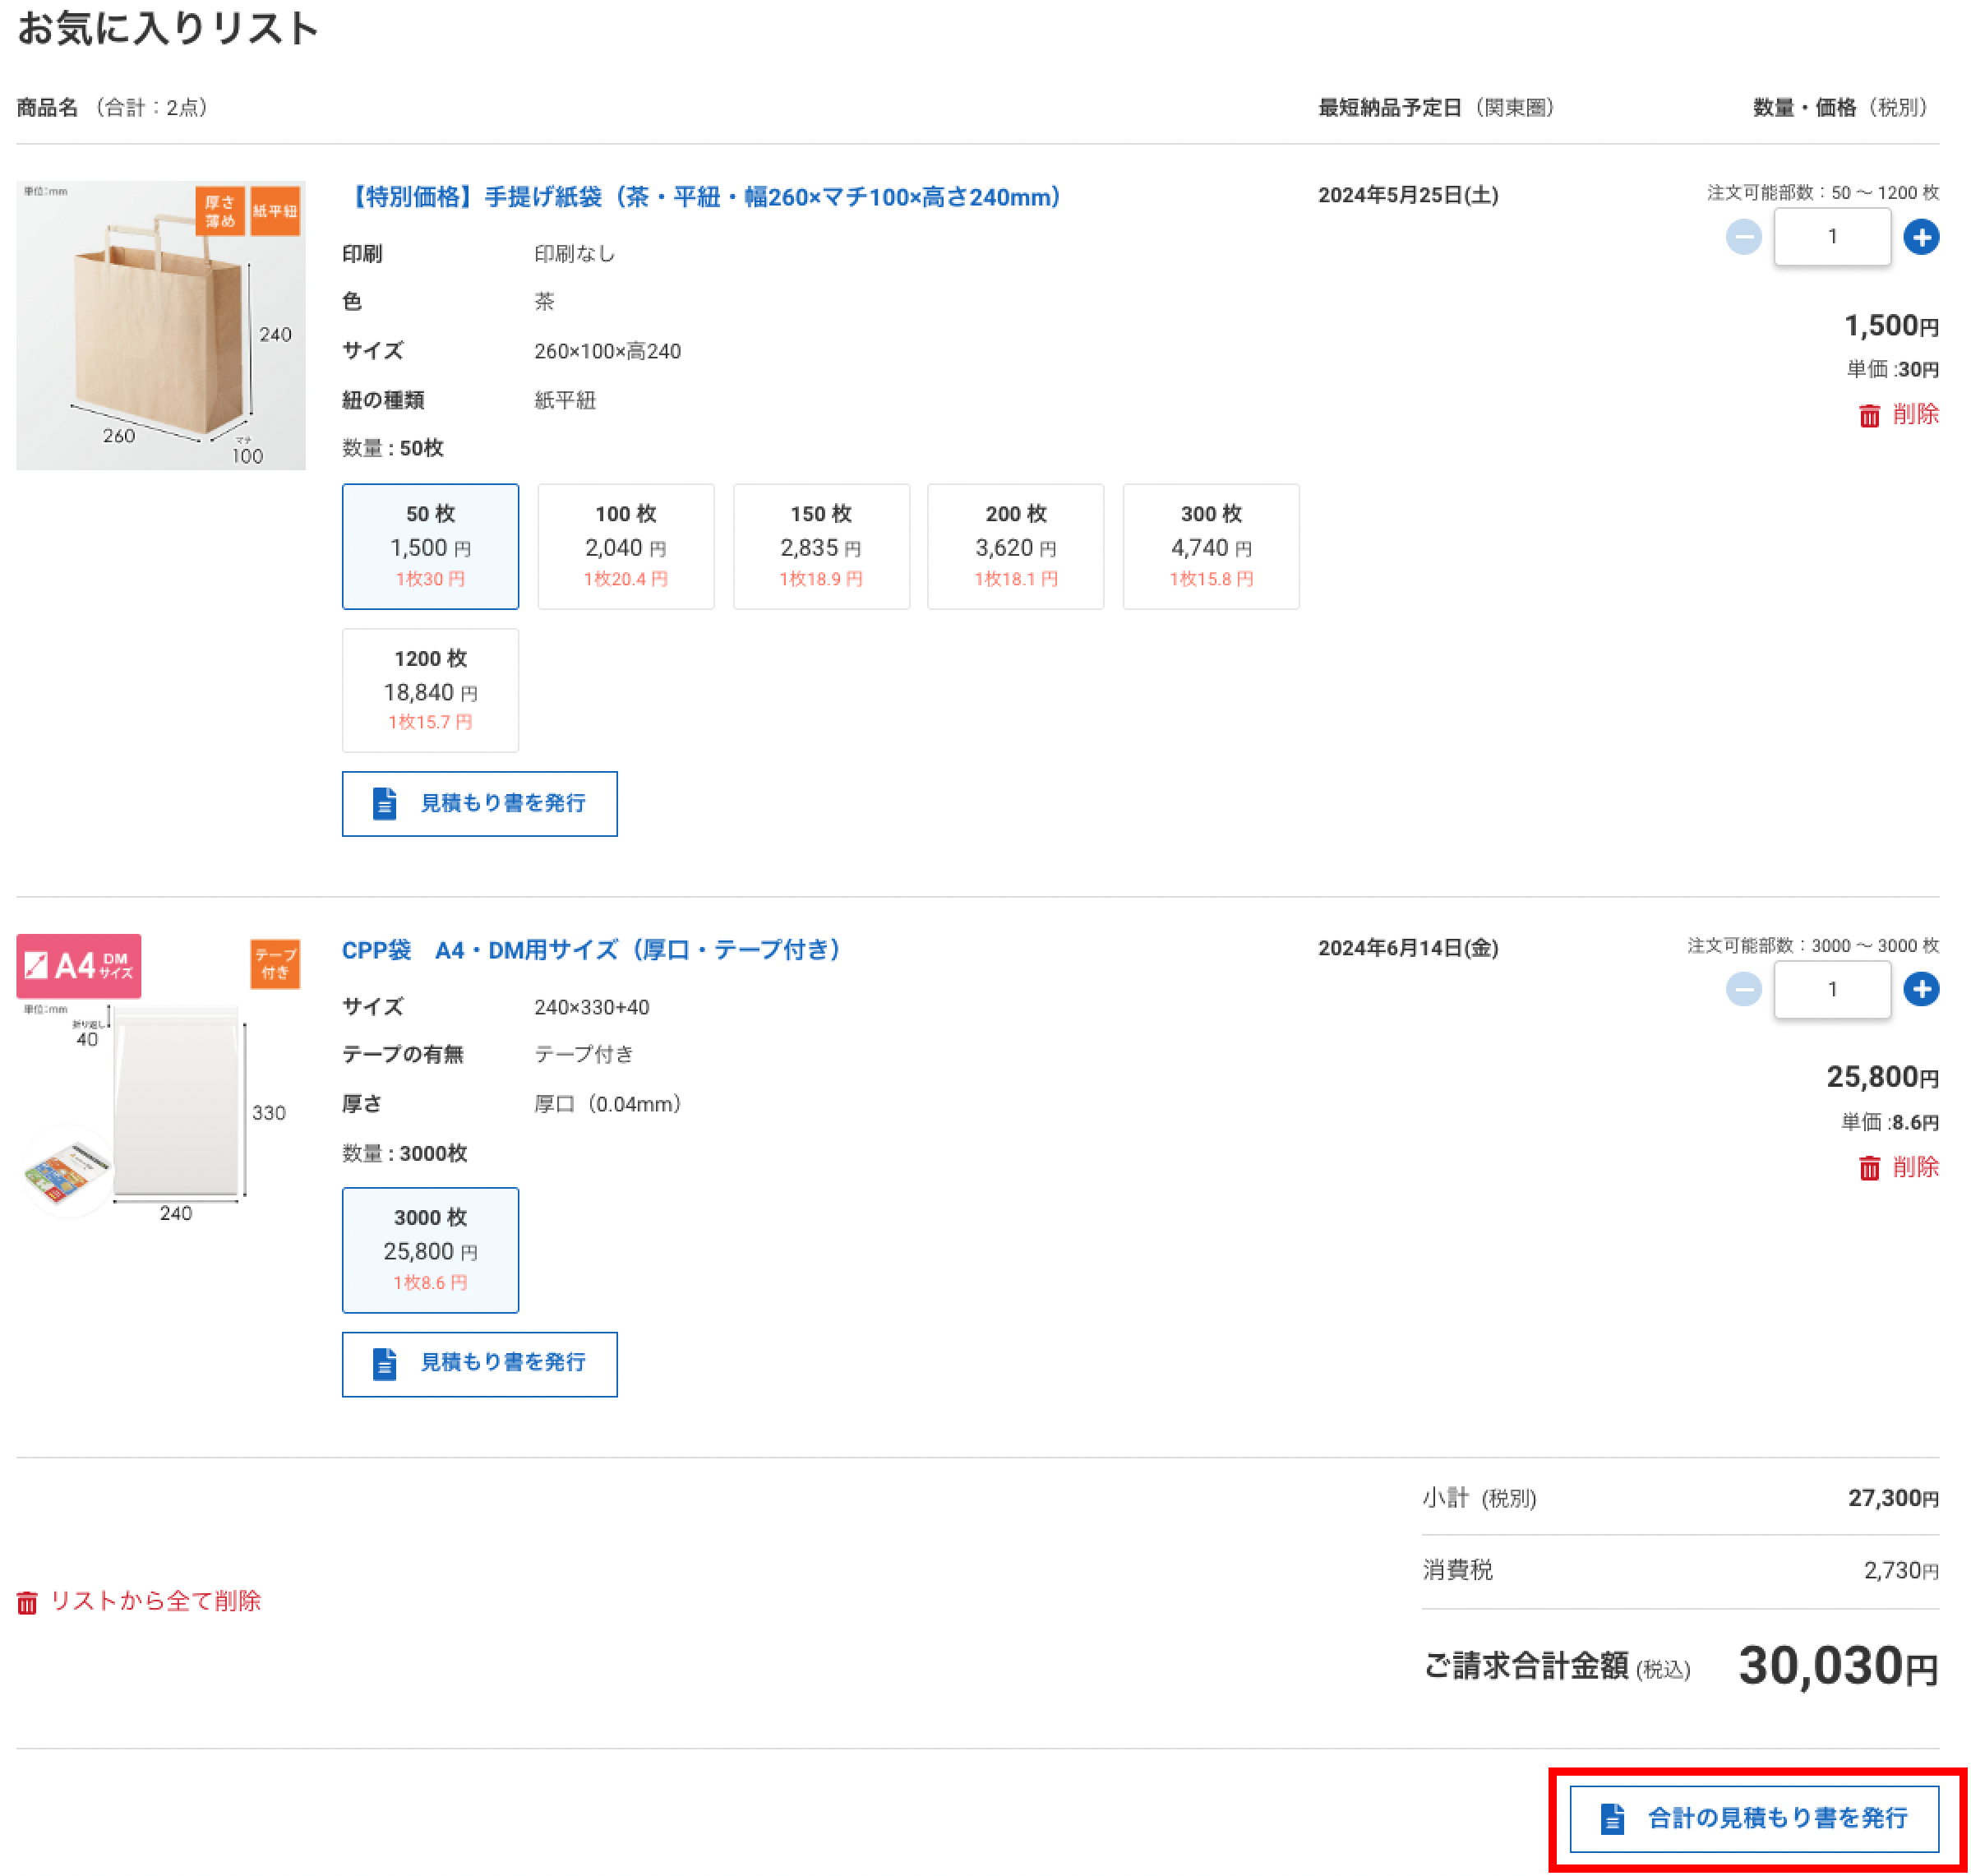This screenshot has height=1876, width=1971.
Task: Click the minus icon to decrease CPP袋 quantity
Action: point(1743,989)
